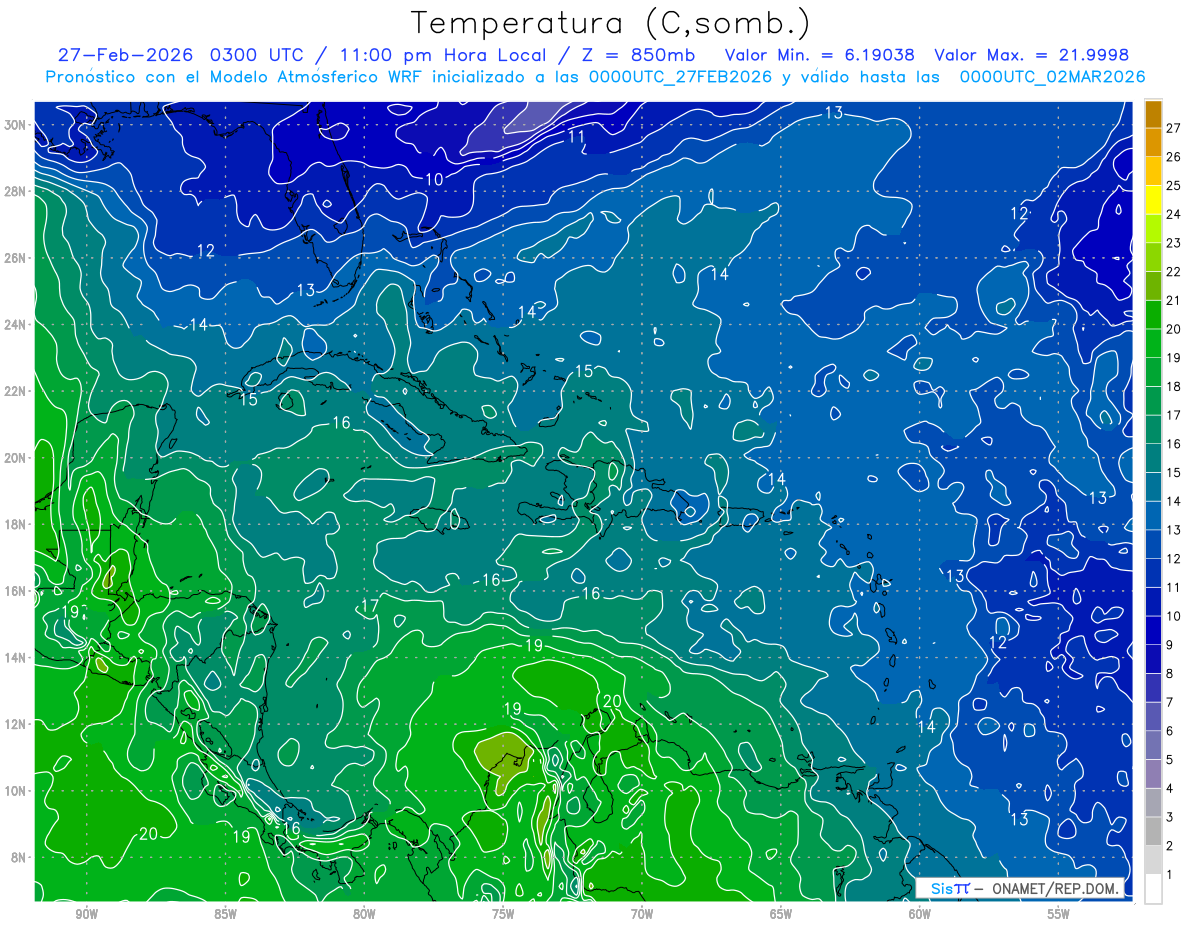
Task: Click the 10N latitude axis label
Action: point(17,790)
